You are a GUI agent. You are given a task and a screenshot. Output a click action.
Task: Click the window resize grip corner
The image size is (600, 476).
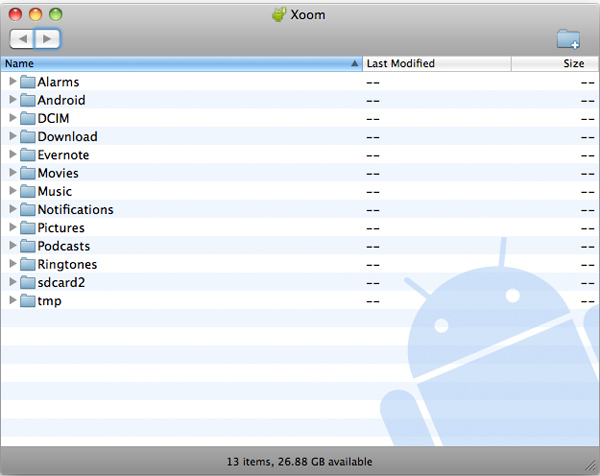click(592, 466)
